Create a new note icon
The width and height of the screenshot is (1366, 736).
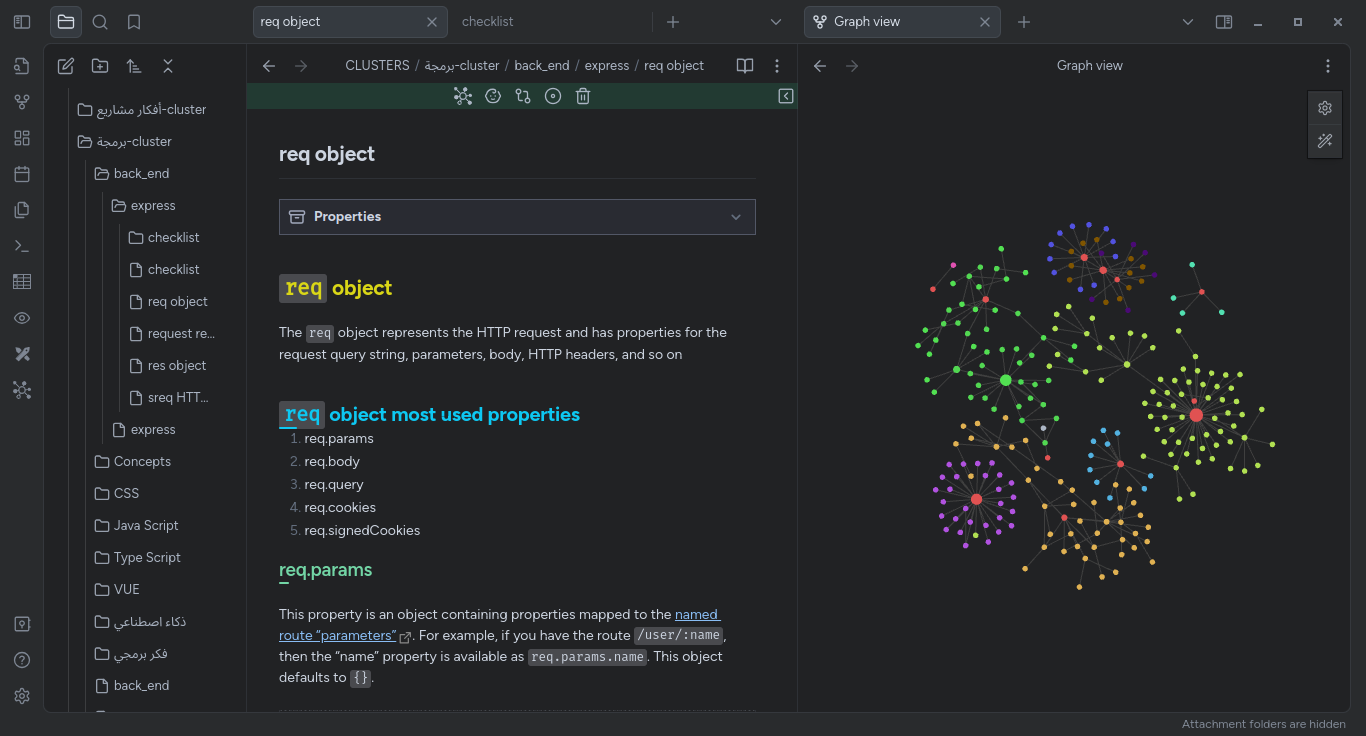[66, 66]
